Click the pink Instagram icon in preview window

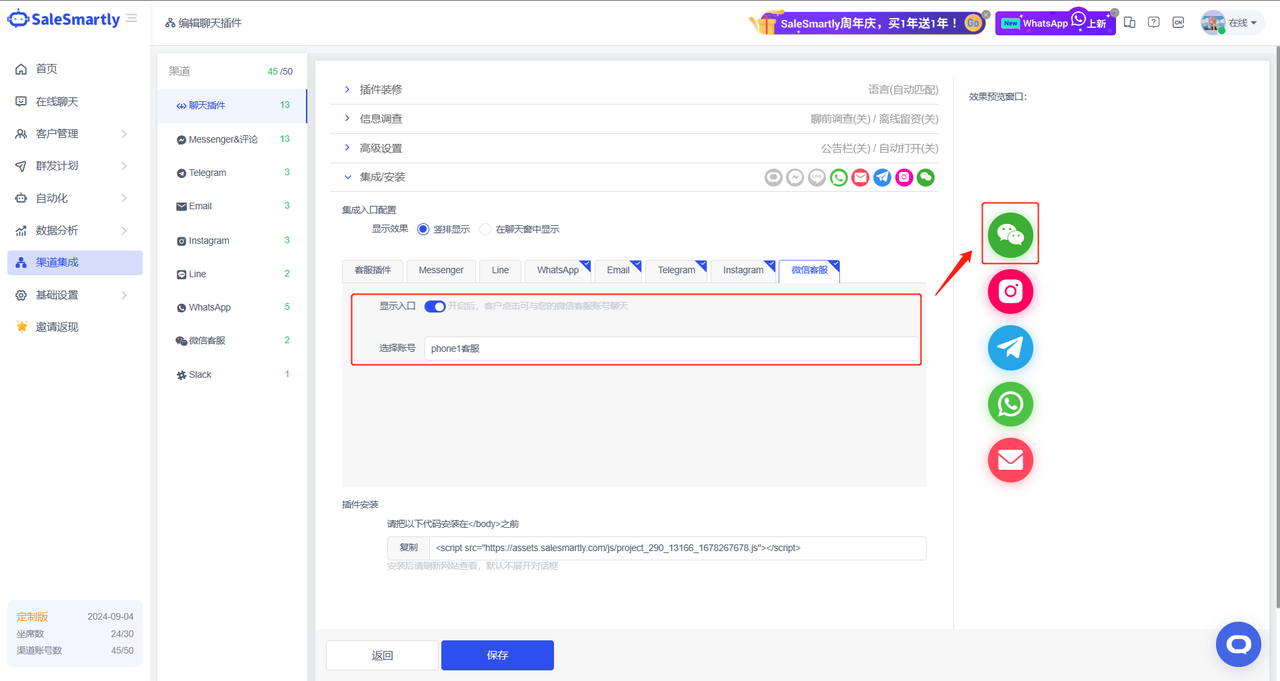click(x=1010, y=291)
